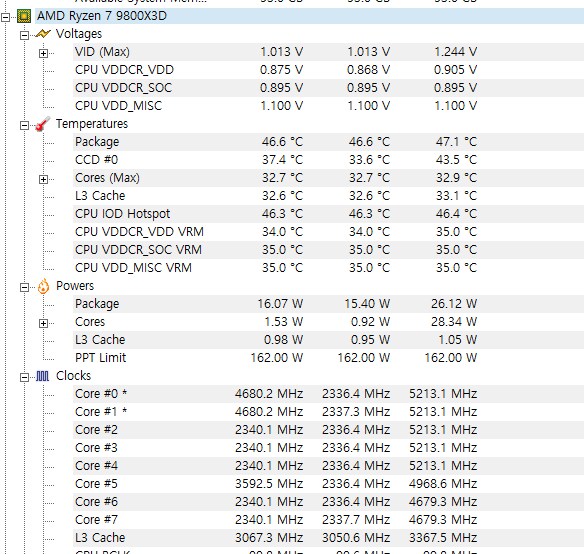Select the AMD Ryzen 7 9800X3D row
The image size is (584, 554).
coord(309,16)
